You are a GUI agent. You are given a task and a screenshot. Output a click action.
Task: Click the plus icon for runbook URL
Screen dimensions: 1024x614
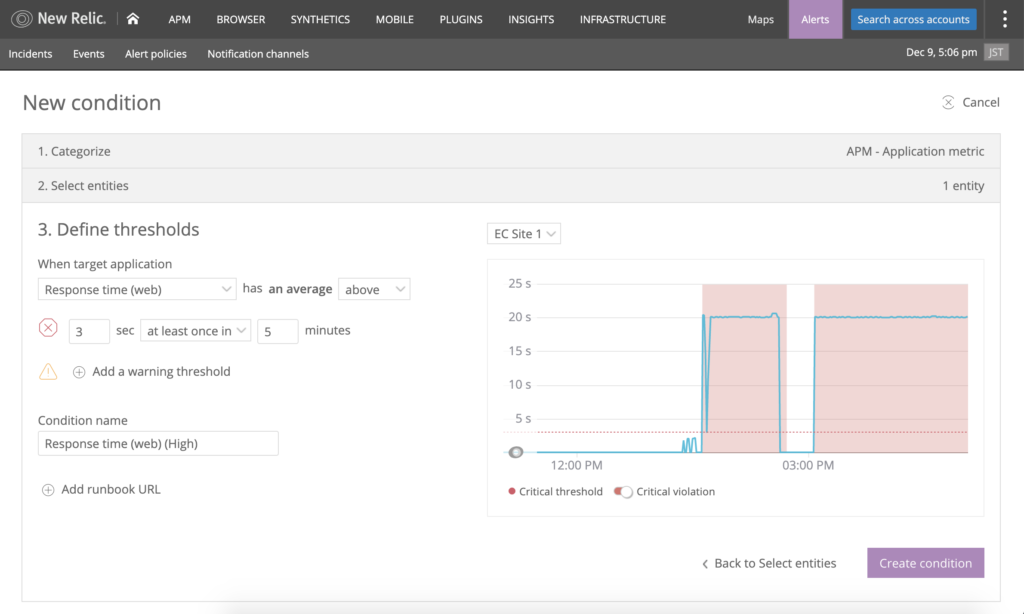[48, 490]
